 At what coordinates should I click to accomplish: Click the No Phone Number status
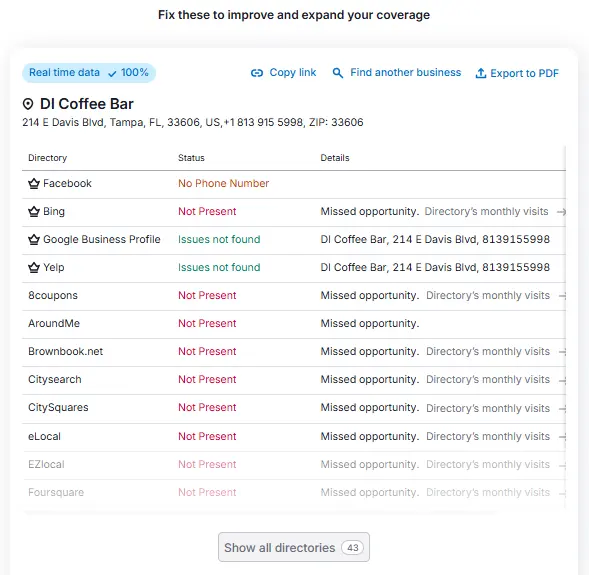pyautogui.click(x=224, y=183)
